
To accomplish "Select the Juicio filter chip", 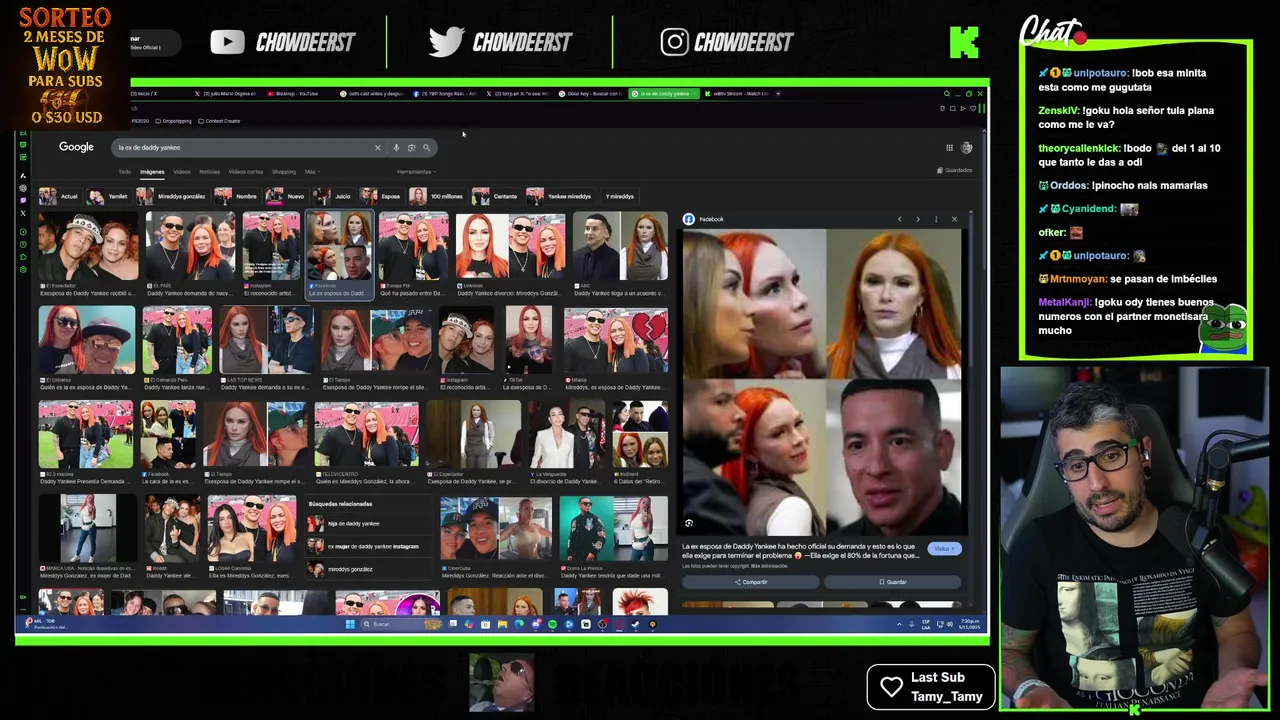I will pos(333,196).
